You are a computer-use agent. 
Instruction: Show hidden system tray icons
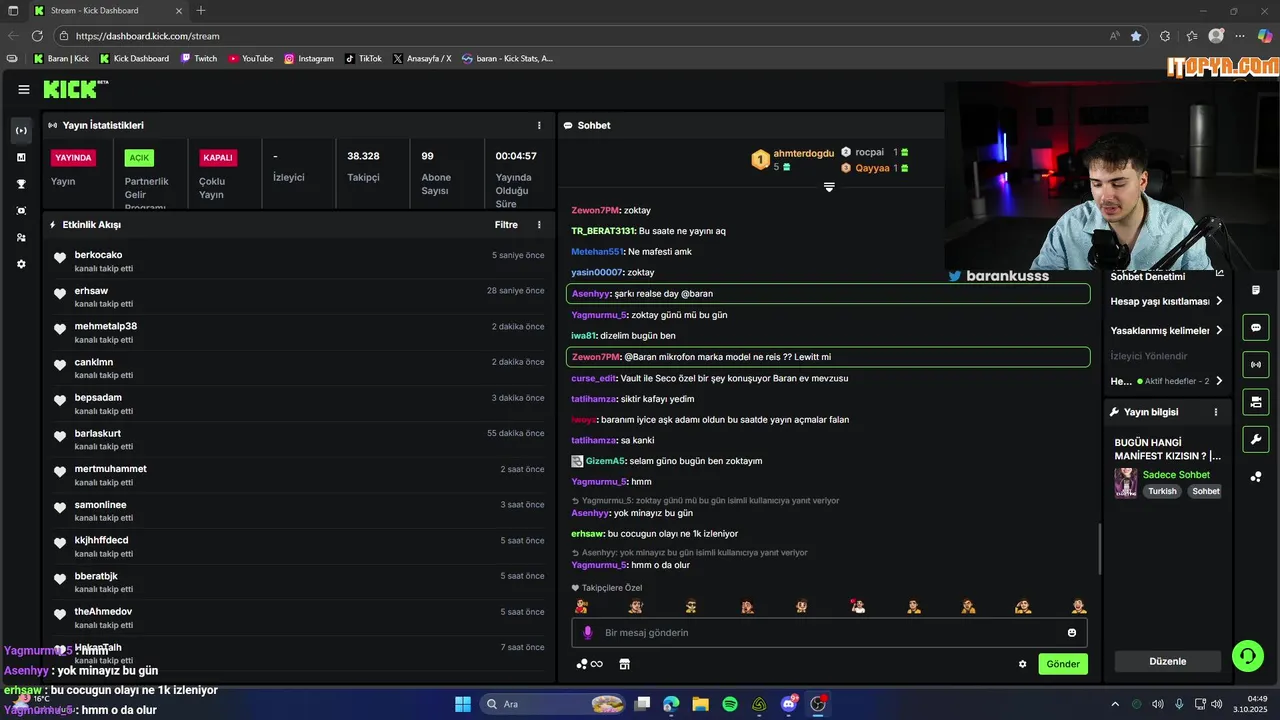click(1115, 704)
